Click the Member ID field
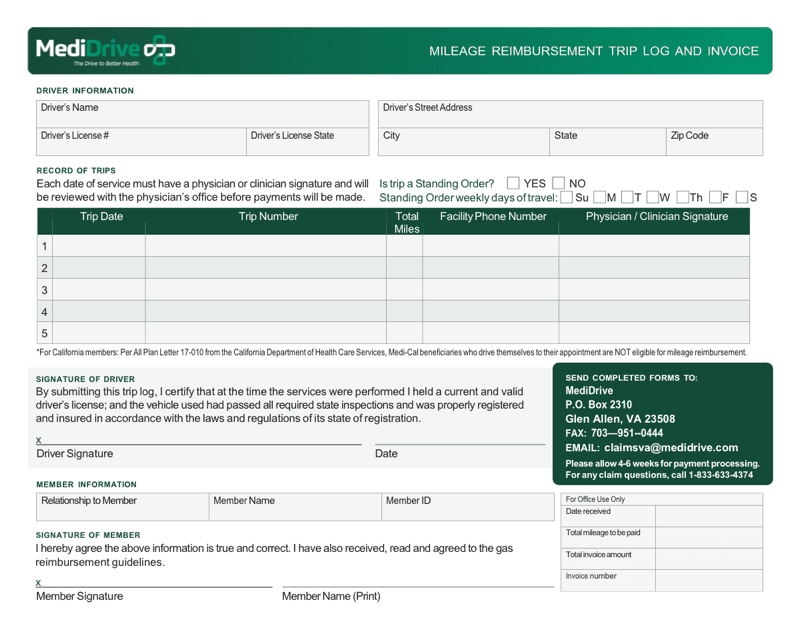 465,506
